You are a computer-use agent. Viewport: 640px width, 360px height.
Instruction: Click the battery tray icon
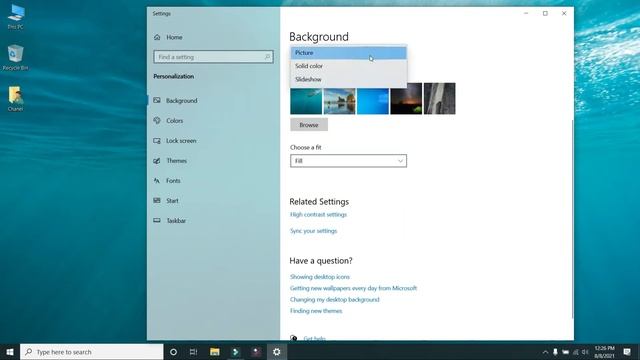click(565, 352)
